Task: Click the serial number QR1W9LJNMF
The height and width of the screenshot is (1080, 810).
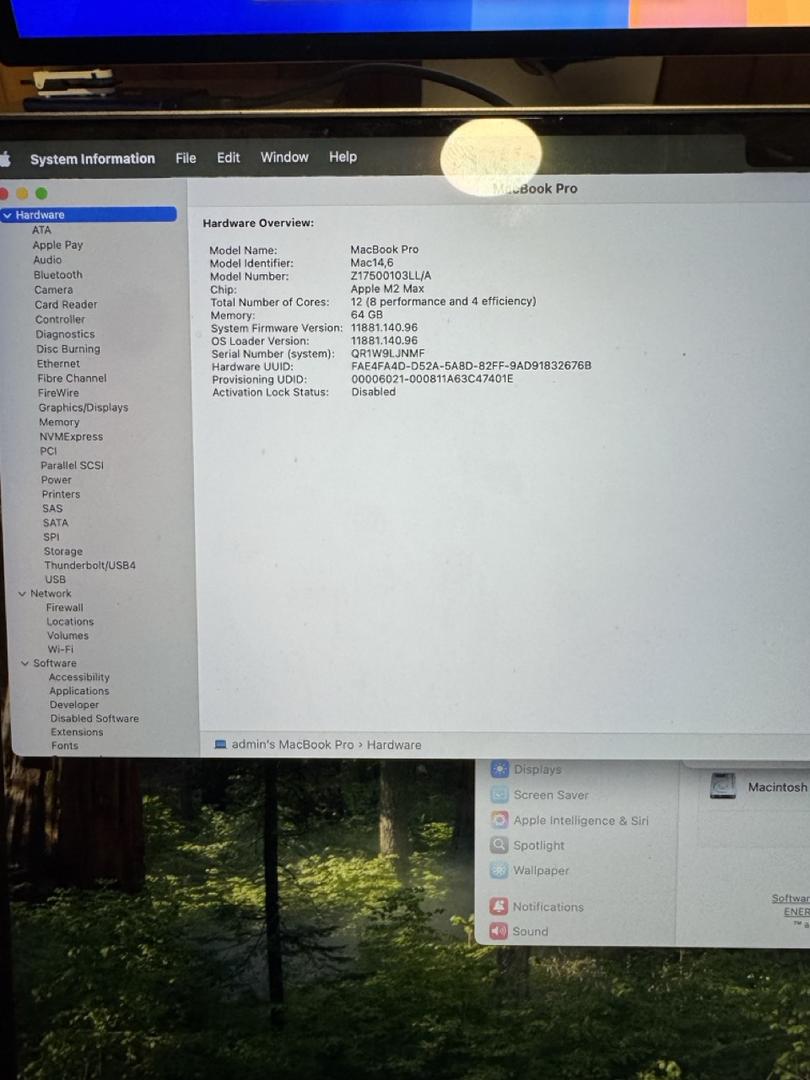Action: pyautogui.click(x=388, y=353)
